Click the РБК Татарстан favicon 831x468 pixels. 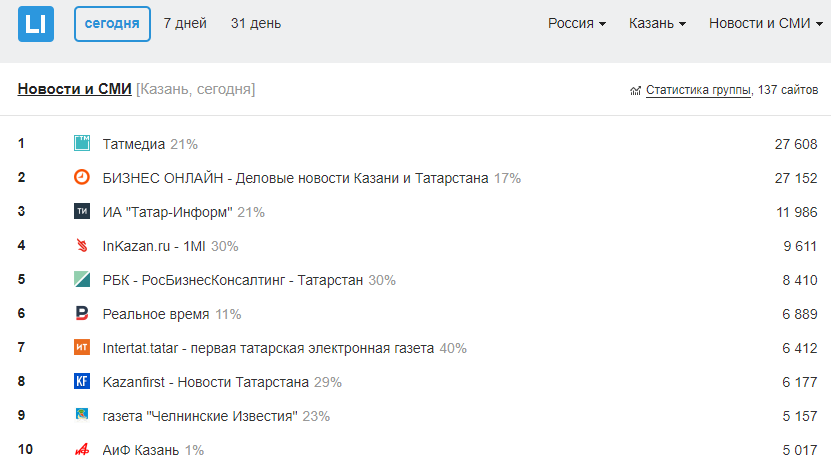pos(82,279)
